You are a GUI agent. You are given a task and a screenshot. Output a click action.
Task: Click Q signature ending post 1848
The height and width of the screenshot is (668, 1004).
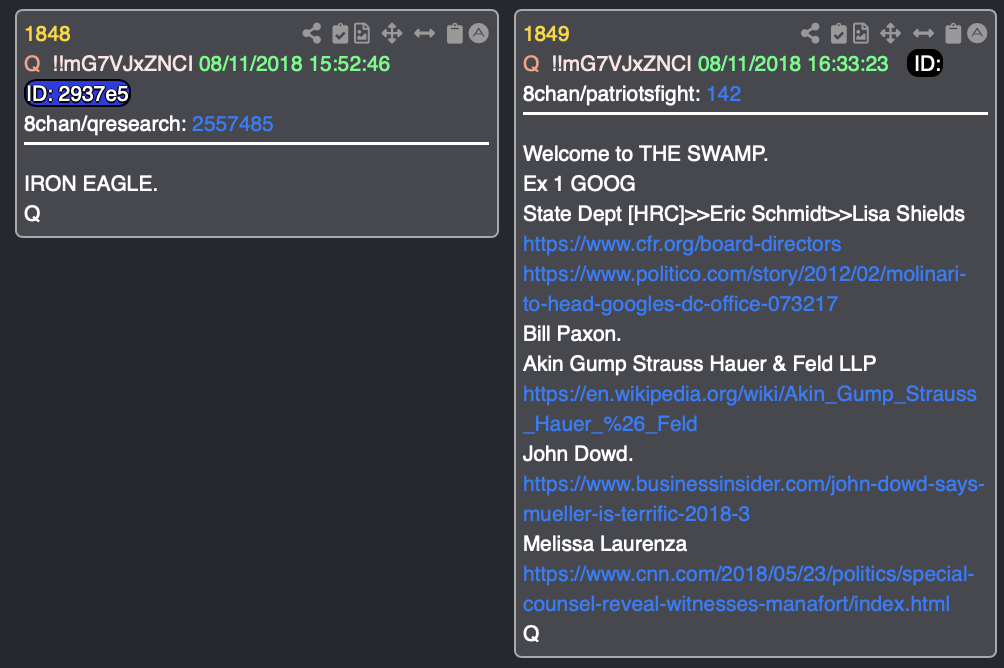(32, 214)
